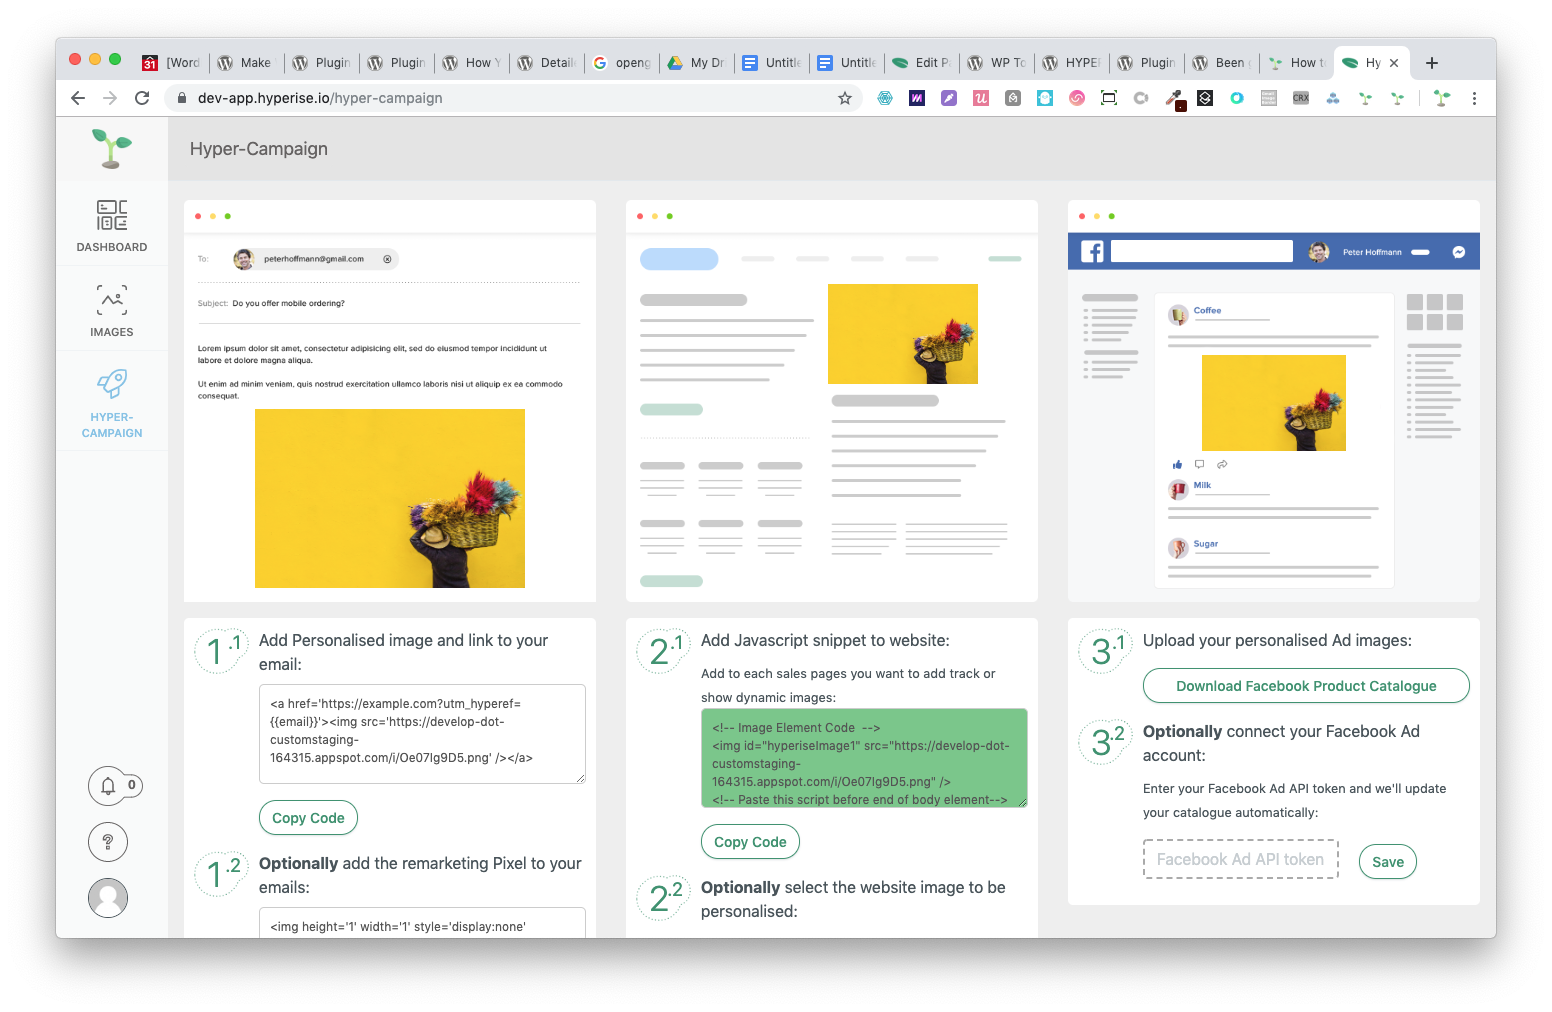Open the user profile avatar
The height and width of the screenshot is (1012, 1552).
[x=108, y=898]
